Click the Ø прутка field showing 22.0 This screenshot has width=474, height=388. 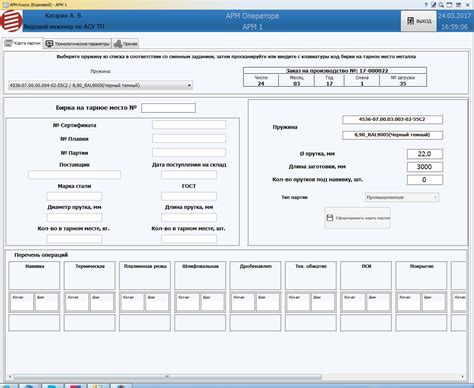pyautogui.click(x=425, y=154)
